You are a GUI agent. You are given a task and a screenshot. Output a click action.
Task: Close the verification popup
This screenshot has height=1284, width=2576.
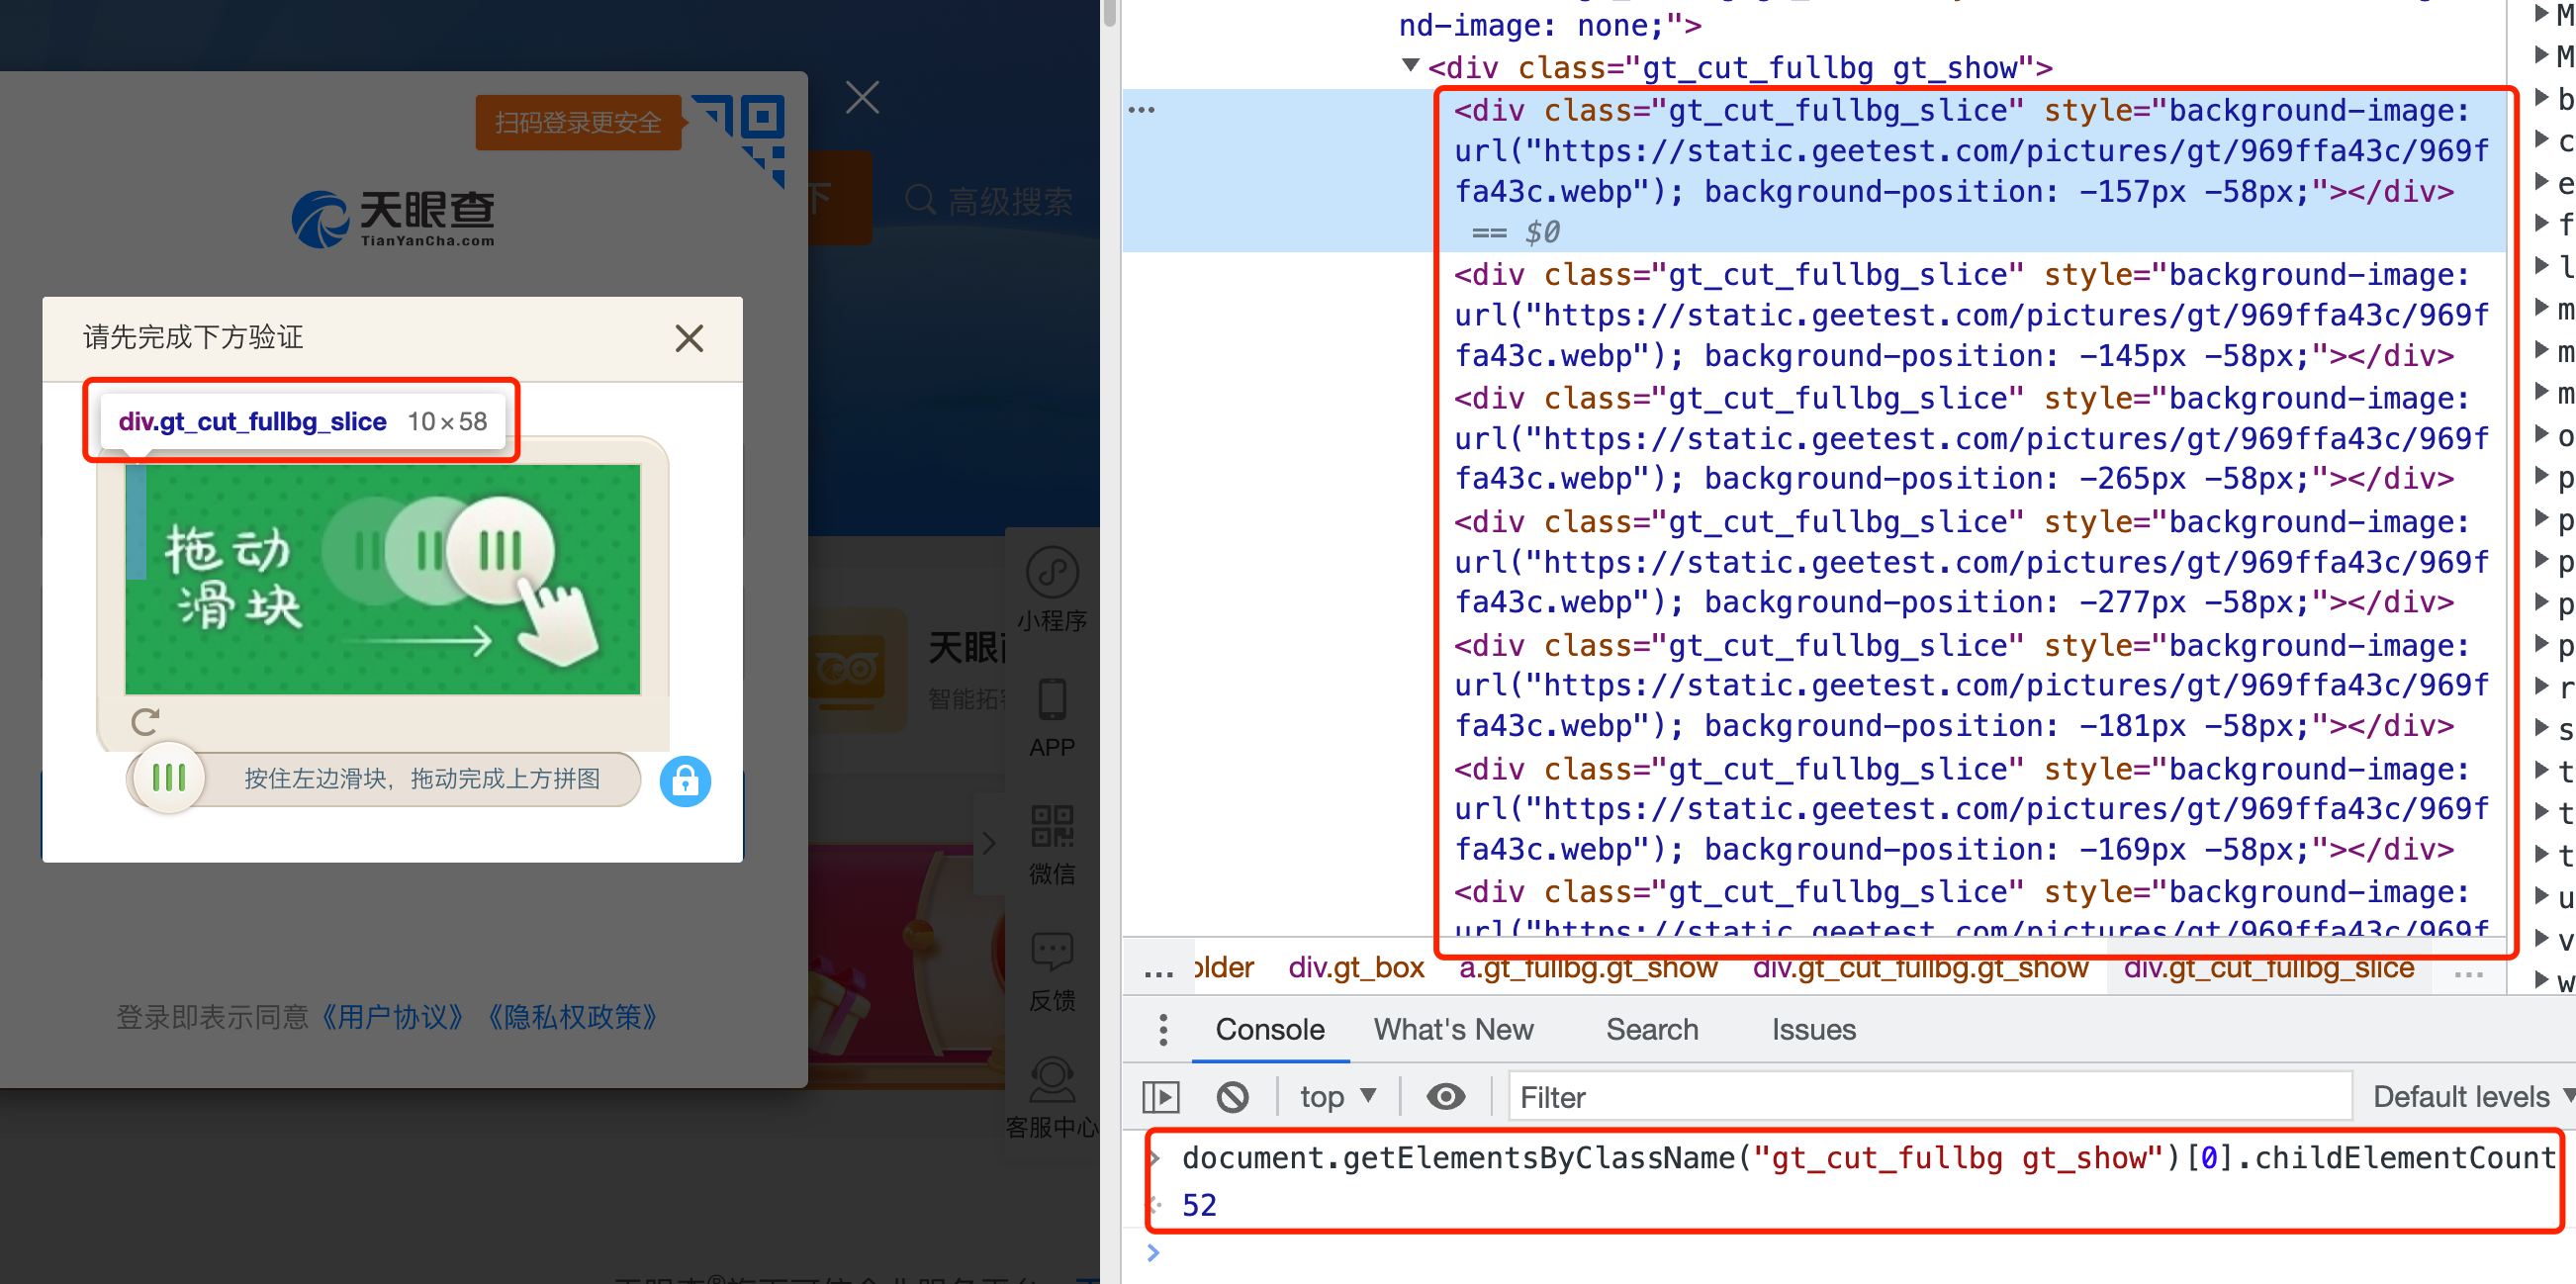[x=689, y=338]
